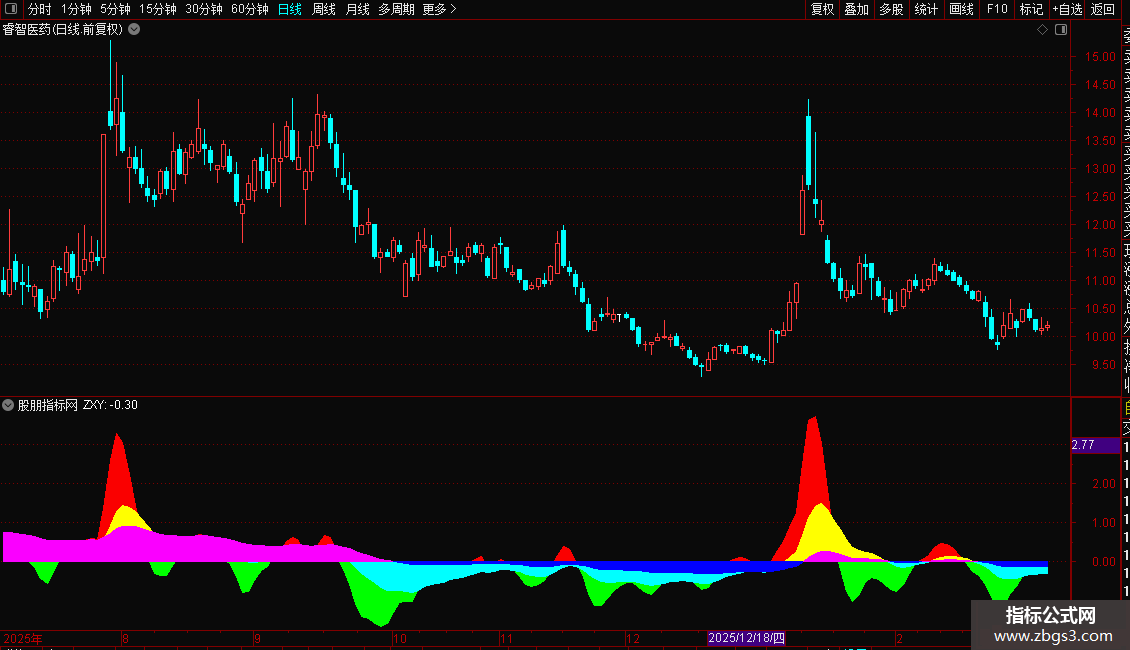Click the 2.77 indicator value tag

coord(1095,445)
